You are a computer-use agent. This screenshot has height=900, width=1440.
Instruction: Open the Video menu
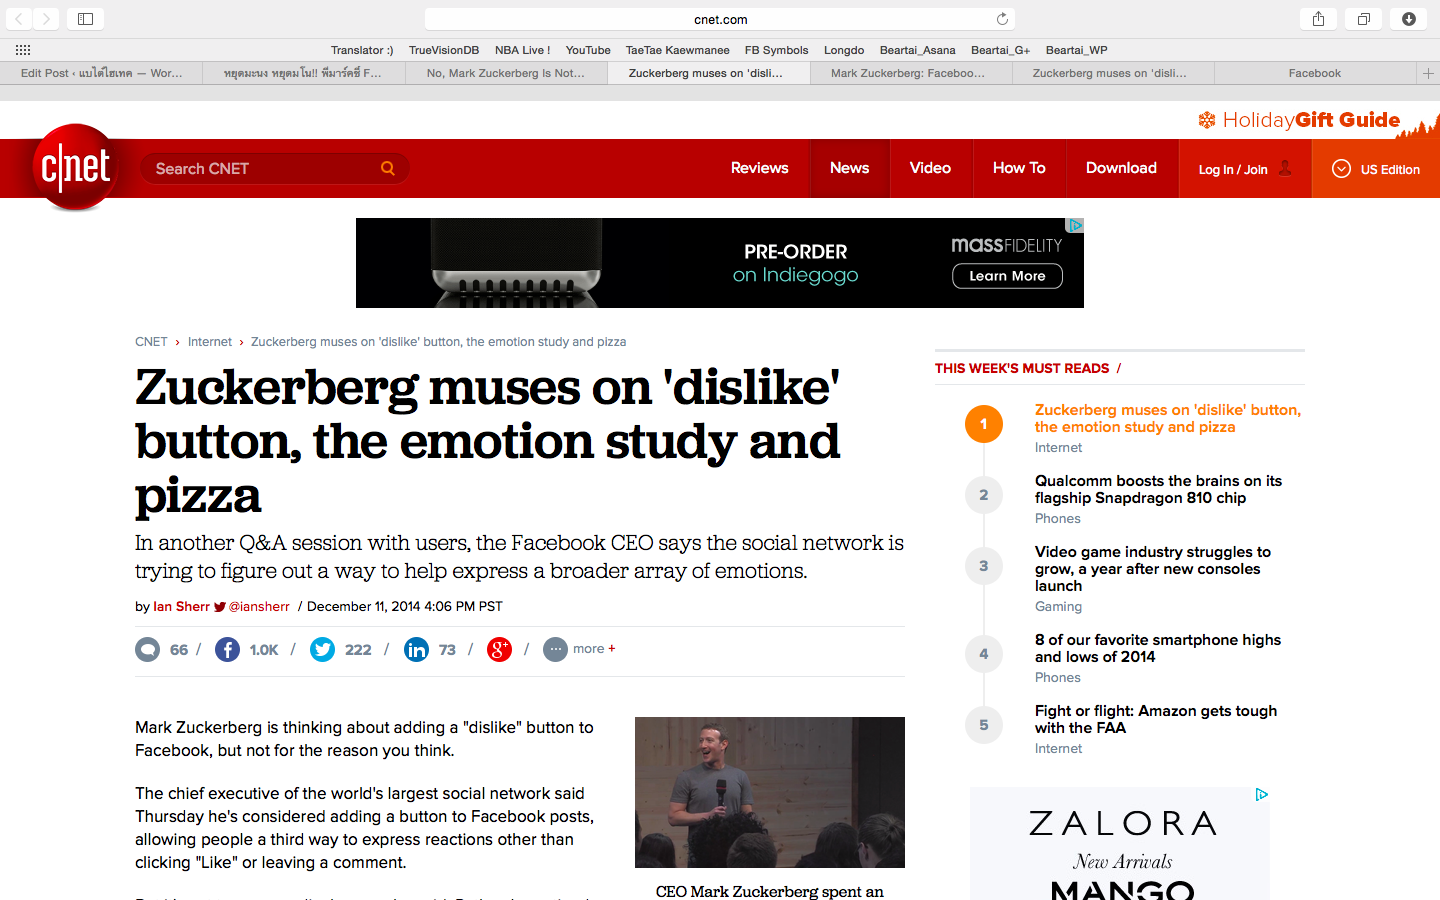(931, 168)
